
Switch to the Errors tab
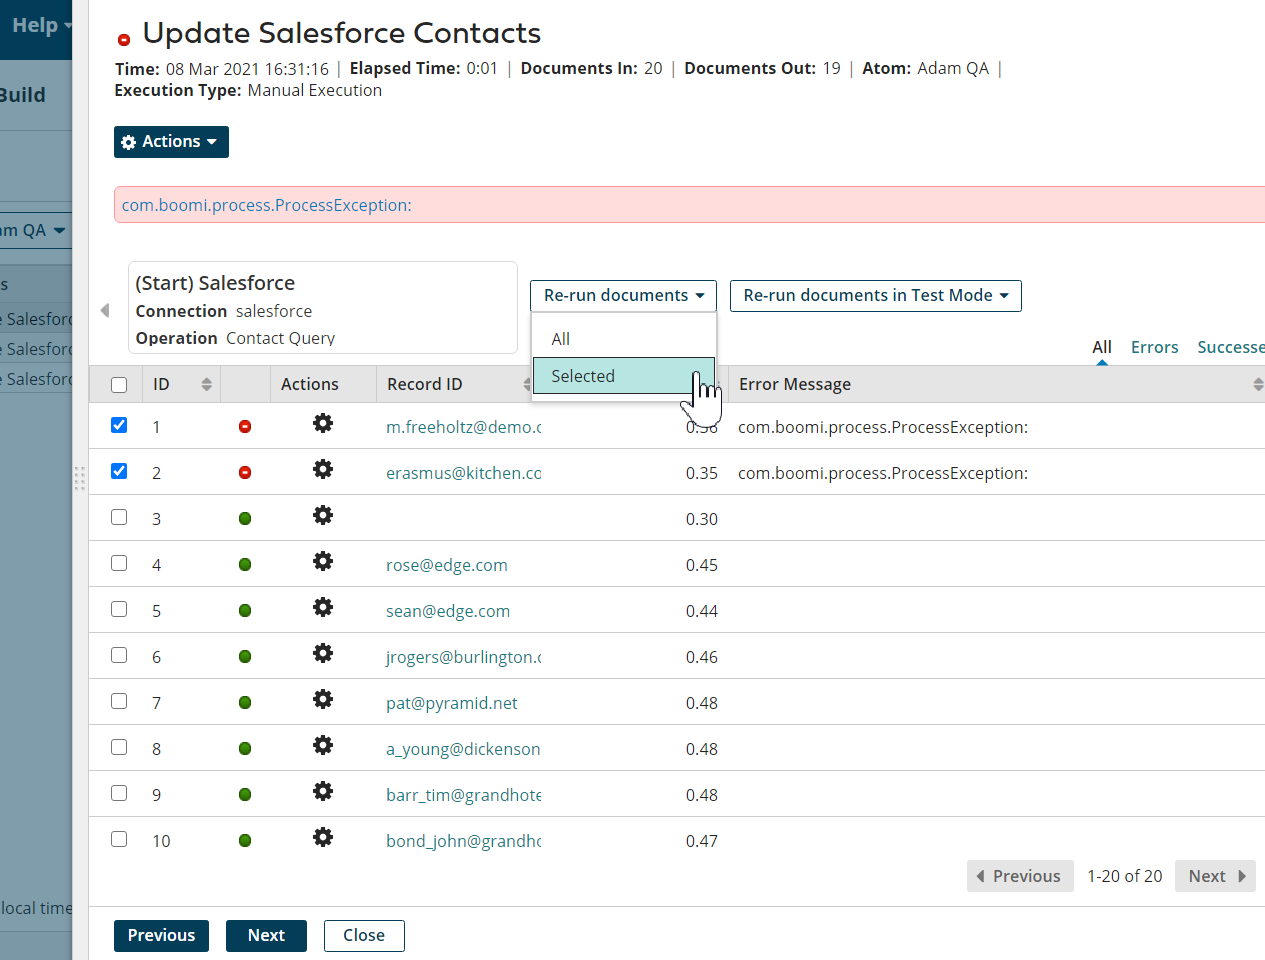pos(1154,346)
